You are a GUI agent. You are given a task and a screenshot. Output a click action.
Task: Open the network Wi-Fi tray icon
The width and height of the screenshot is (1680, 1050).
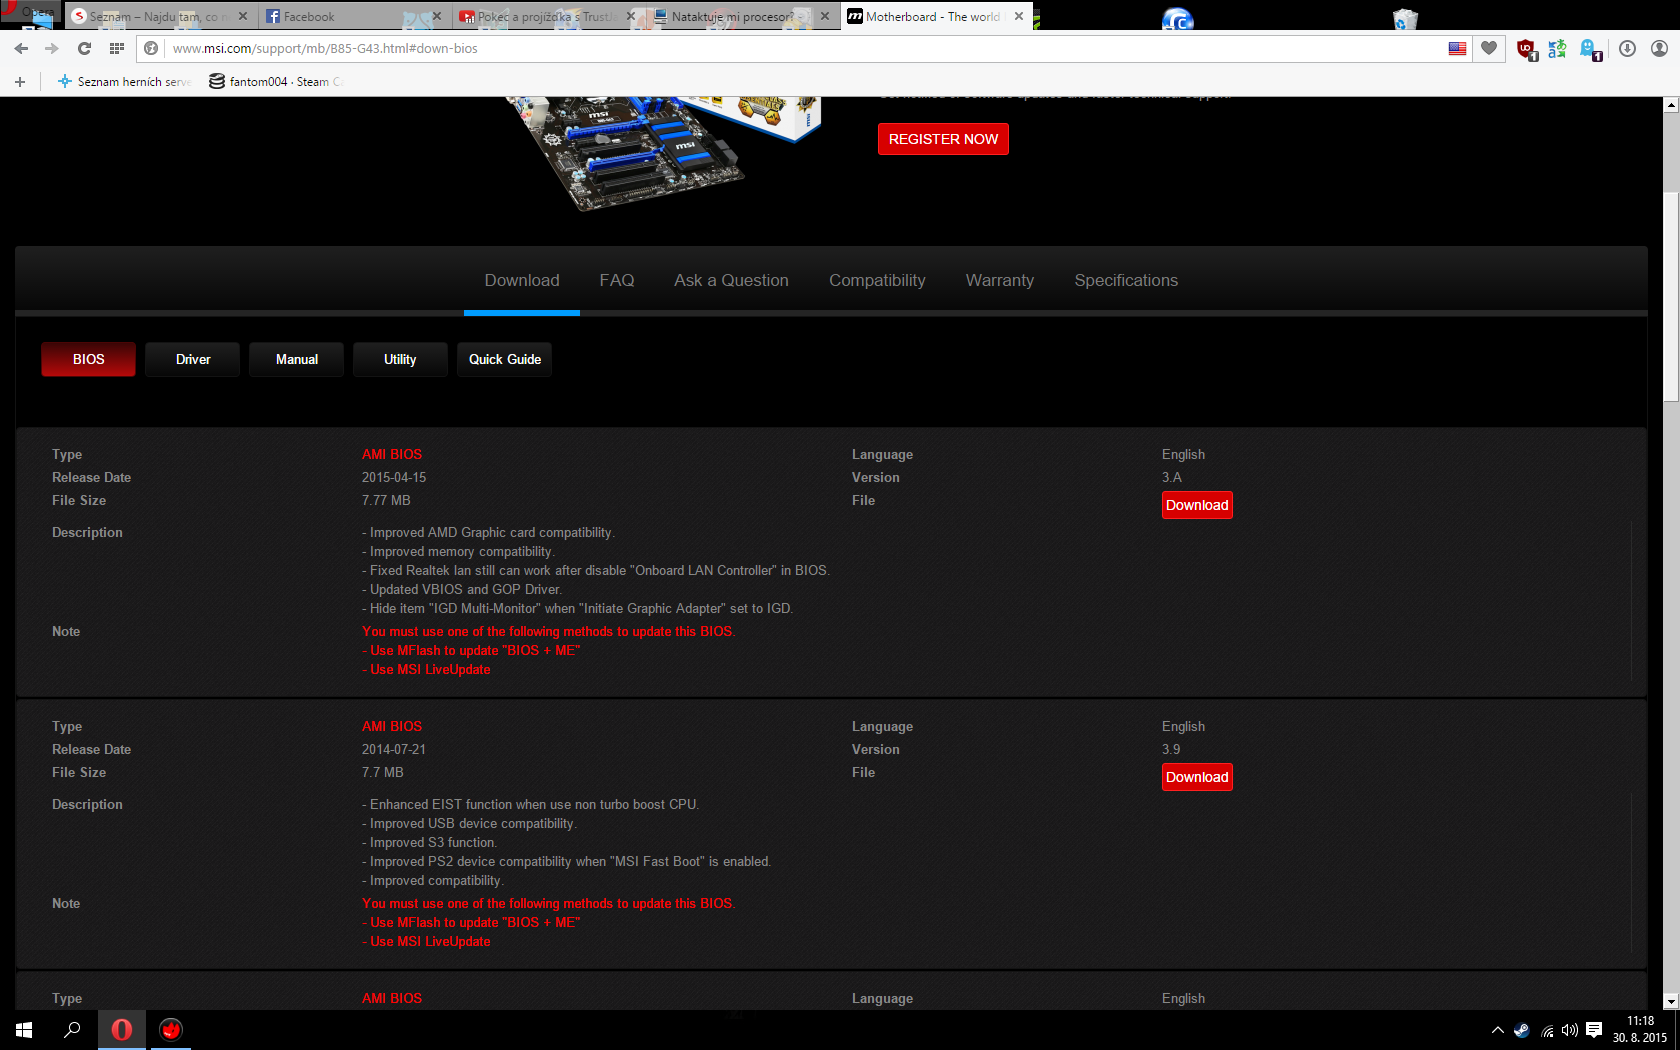[x=1547, y=1030]
